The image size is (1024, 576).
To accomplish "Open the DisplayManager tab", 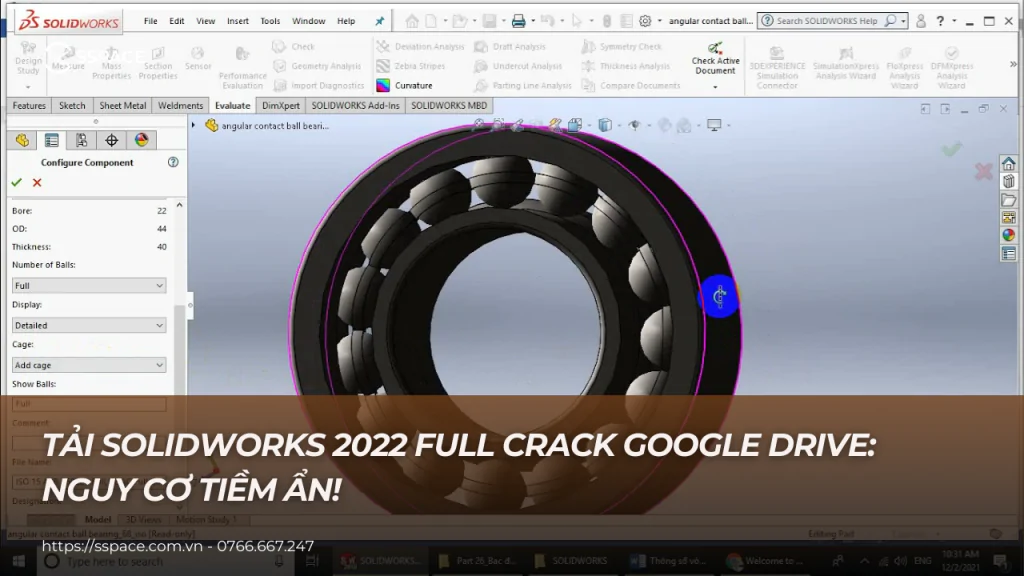I will click(142, 140).
